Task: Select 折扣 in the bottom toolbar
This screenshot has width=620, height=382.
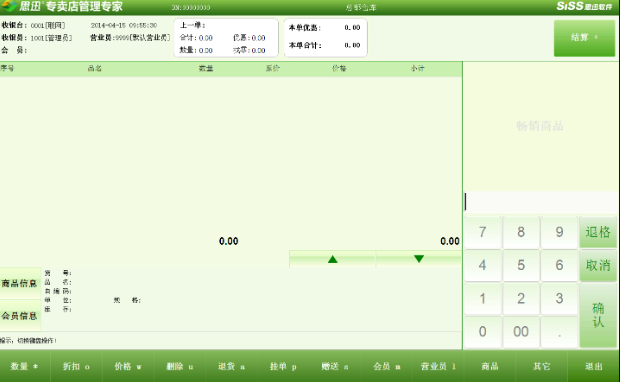Action: point(76,367)
